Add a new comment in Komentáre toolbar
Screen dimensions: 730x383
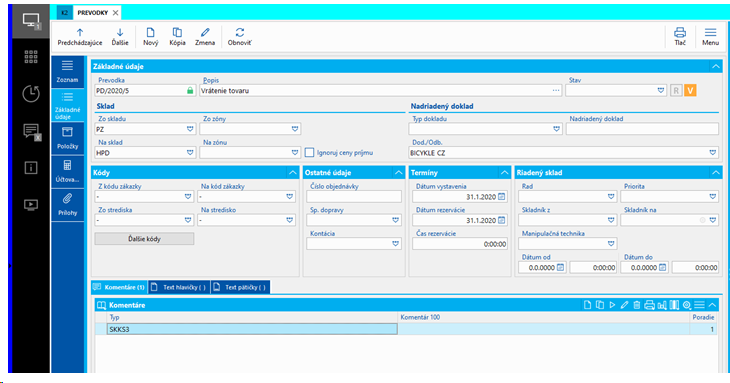pos(588,305)
